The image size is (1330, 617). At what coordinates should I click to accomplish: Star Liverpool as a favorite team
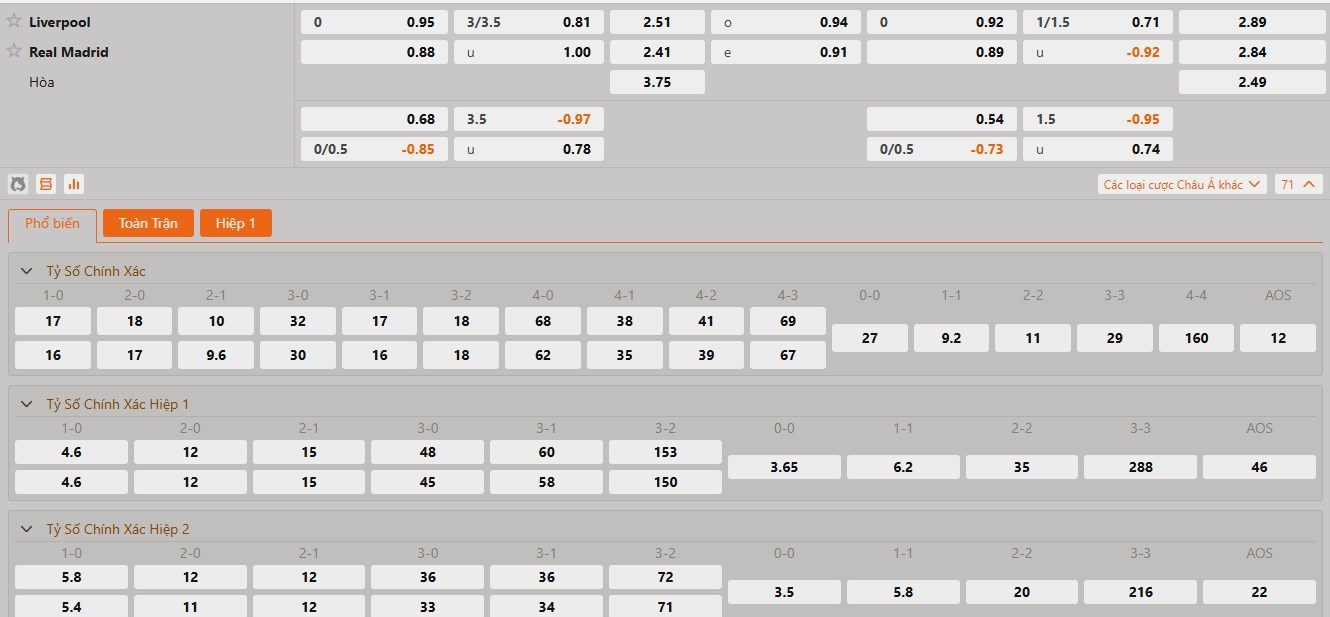(14, 21)
